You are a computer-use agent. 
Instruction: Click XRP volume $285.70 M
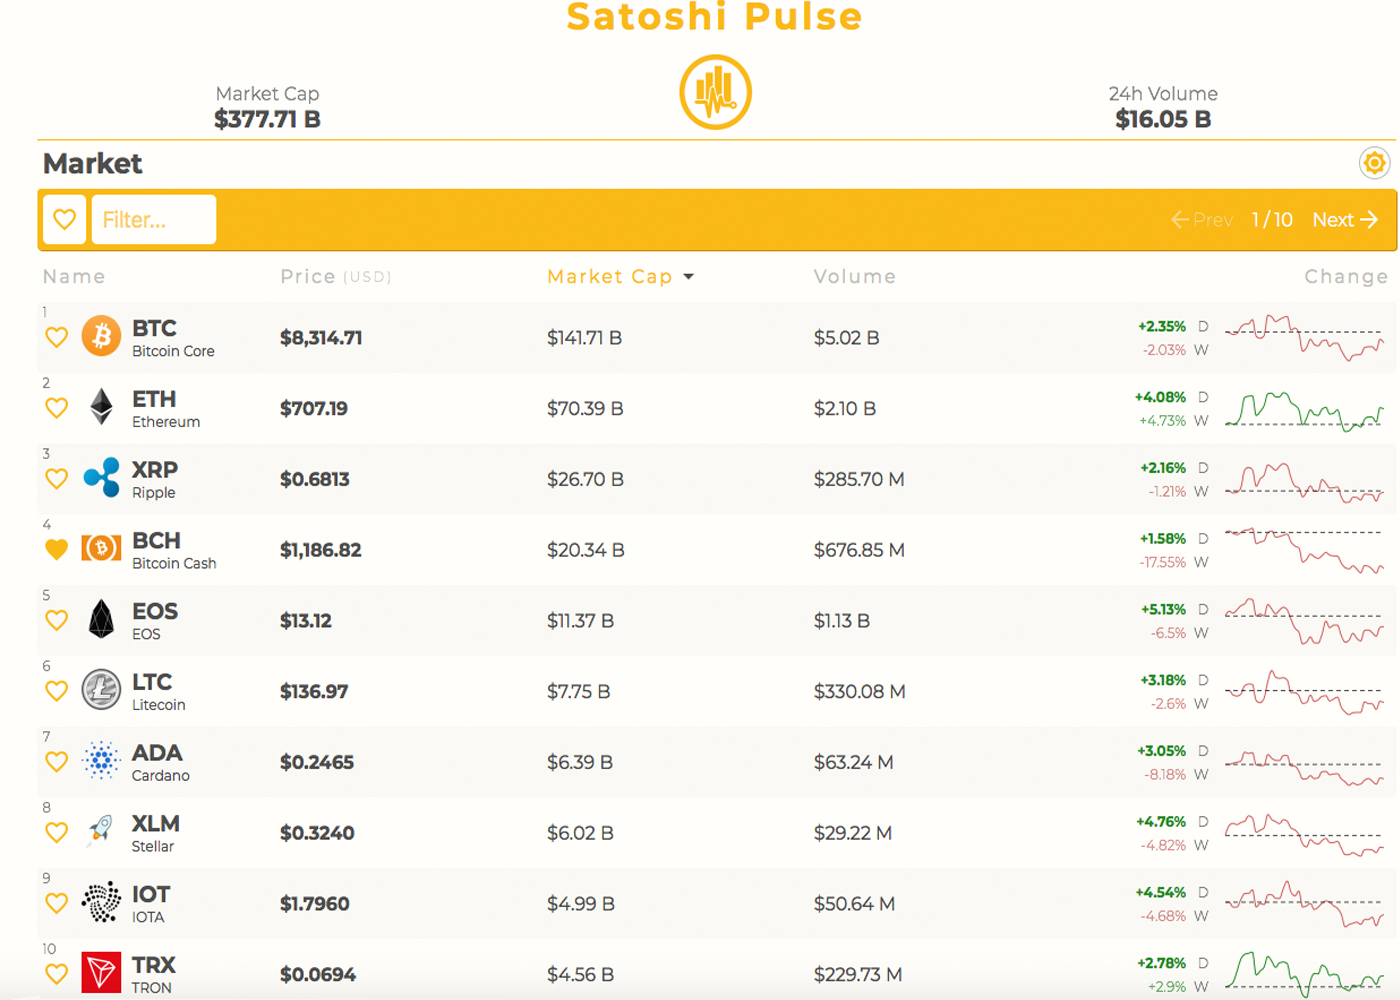859,479
